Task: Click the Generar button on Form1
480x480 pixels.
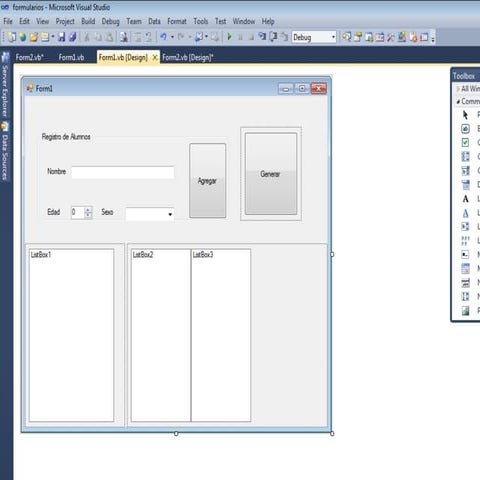Action: pyautogui.click(x=271, y=174)
